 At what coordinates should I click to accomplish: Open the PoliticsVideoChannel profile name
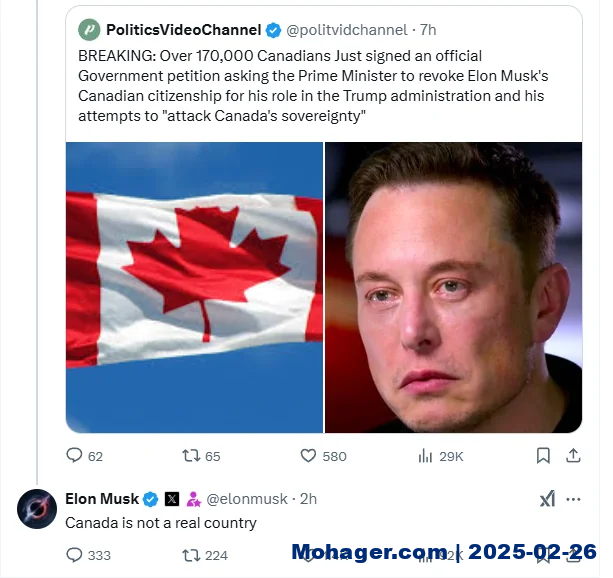(x=183, y=30)
